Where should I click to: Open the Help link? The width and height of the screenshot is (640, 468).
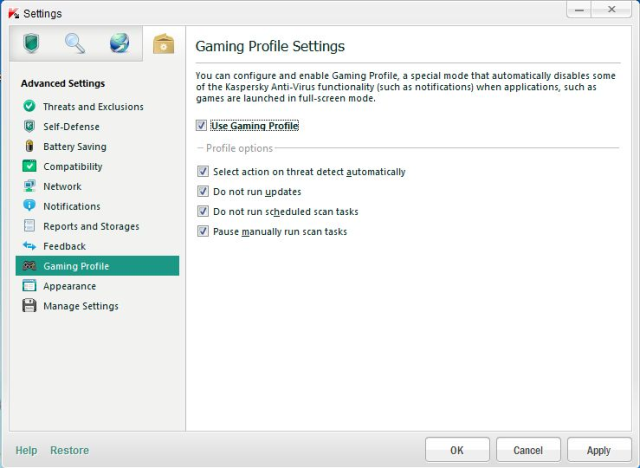coord(26,451)
